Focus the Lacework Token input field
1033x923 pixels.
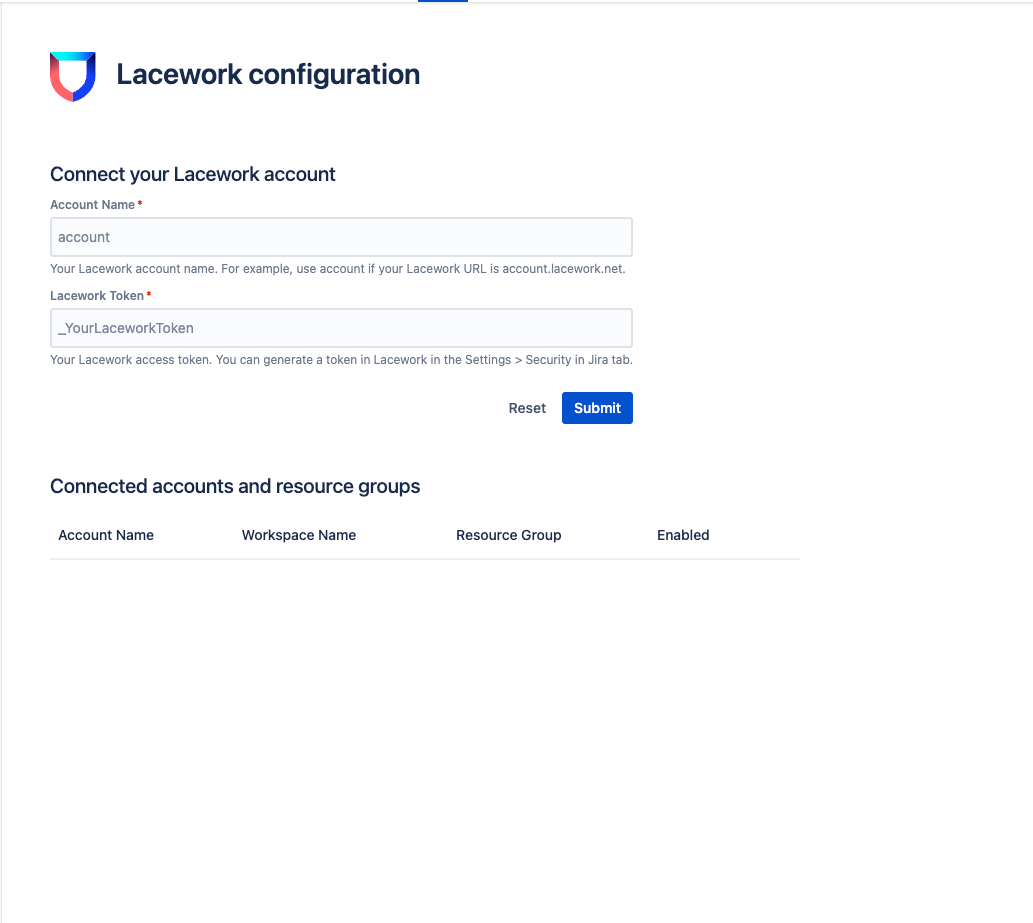341,328
